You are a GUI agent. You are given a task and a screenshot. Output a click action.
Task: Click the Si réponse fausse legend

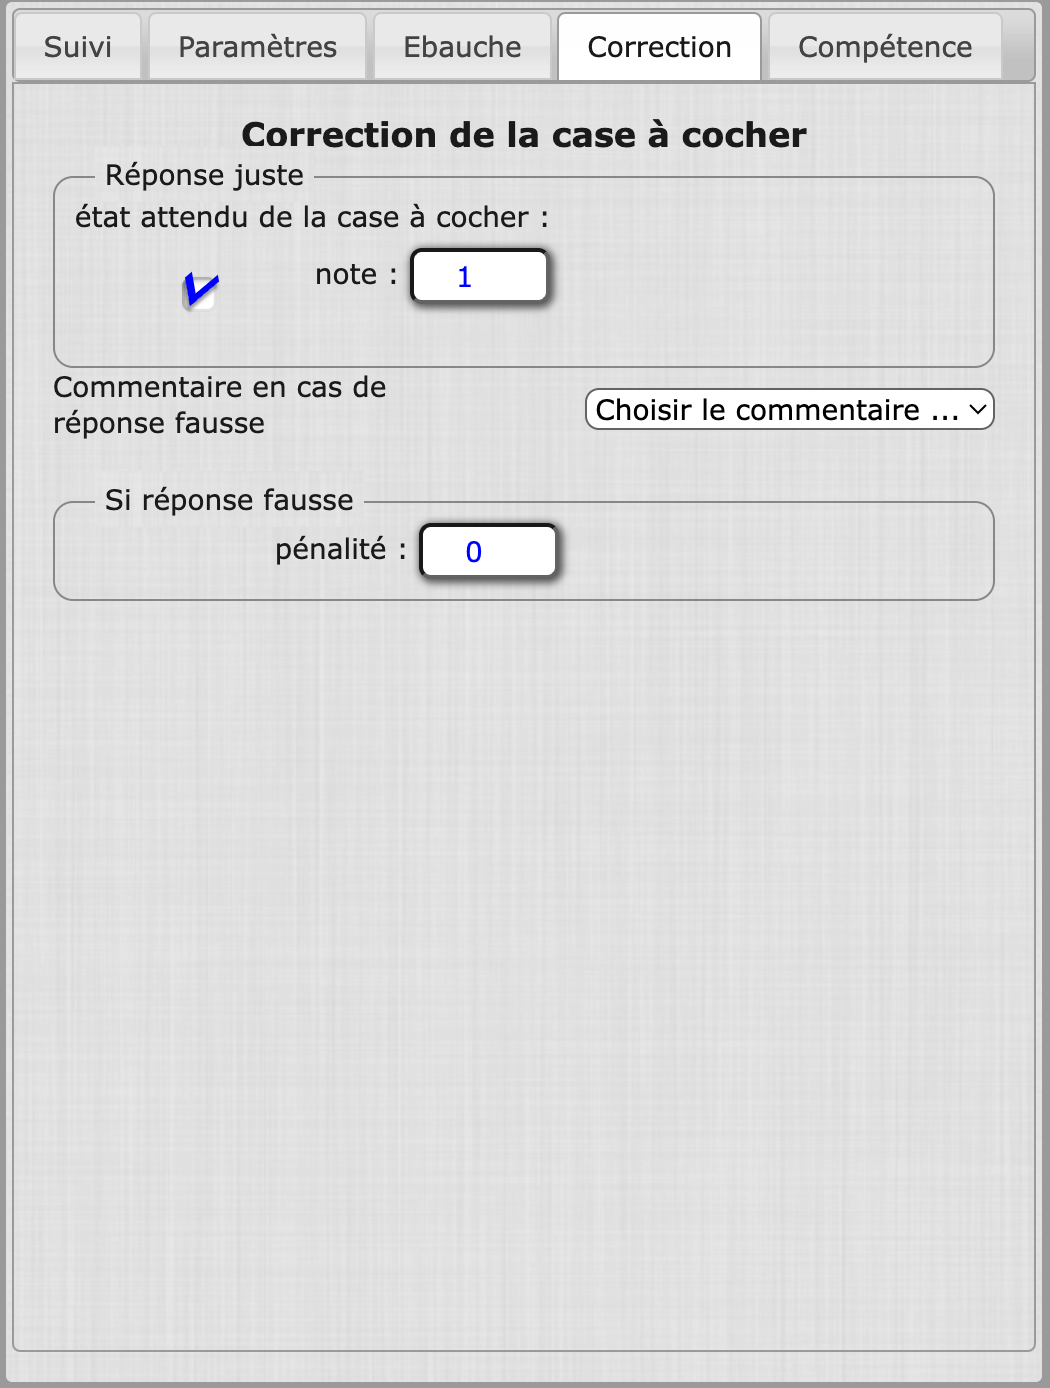point(229,500)
